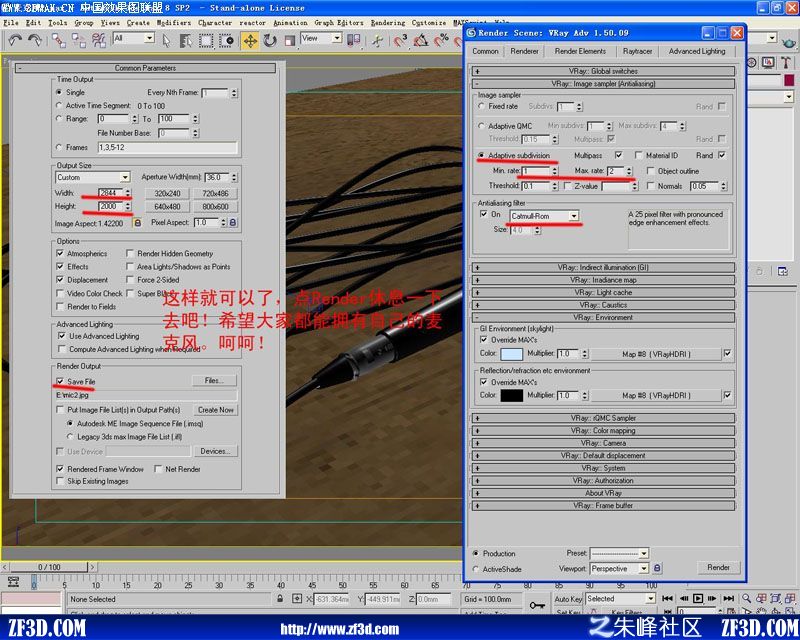Select the Fixed rate sampler radio button
The height and width of the screenshot is (640, 800).
click(x=481, y=106)
